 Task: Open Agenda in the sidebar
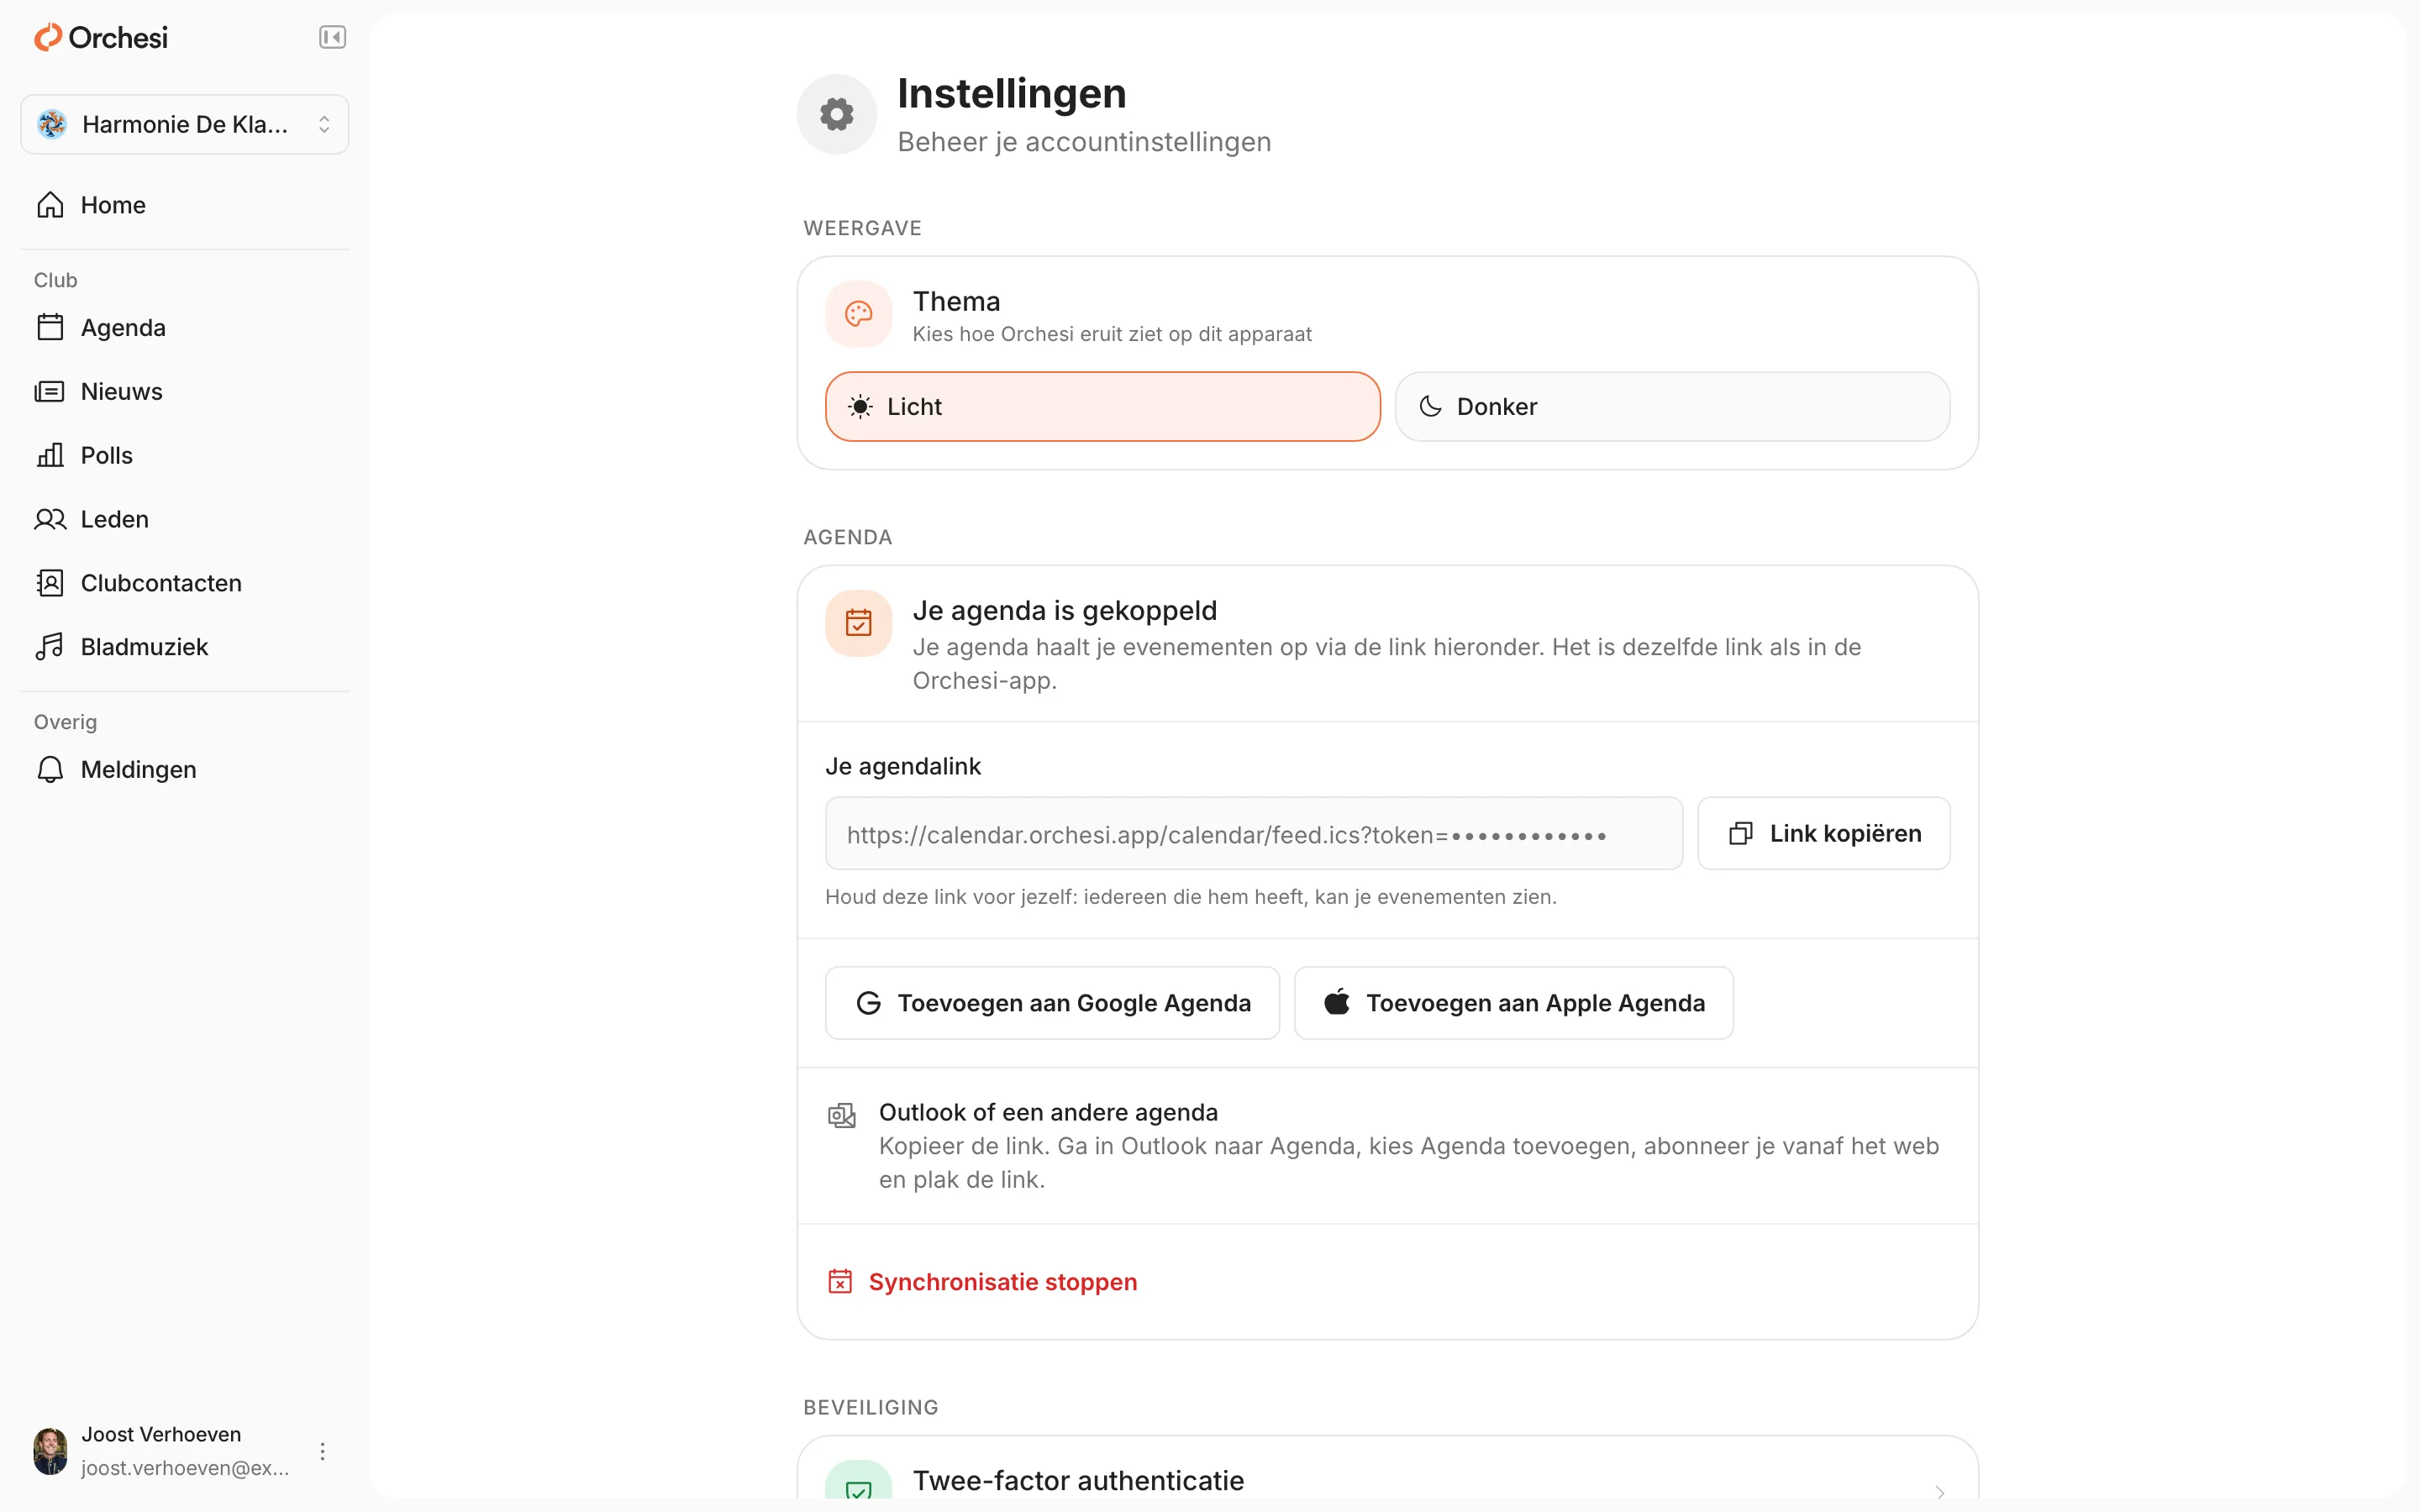click(x=185, y=328)
